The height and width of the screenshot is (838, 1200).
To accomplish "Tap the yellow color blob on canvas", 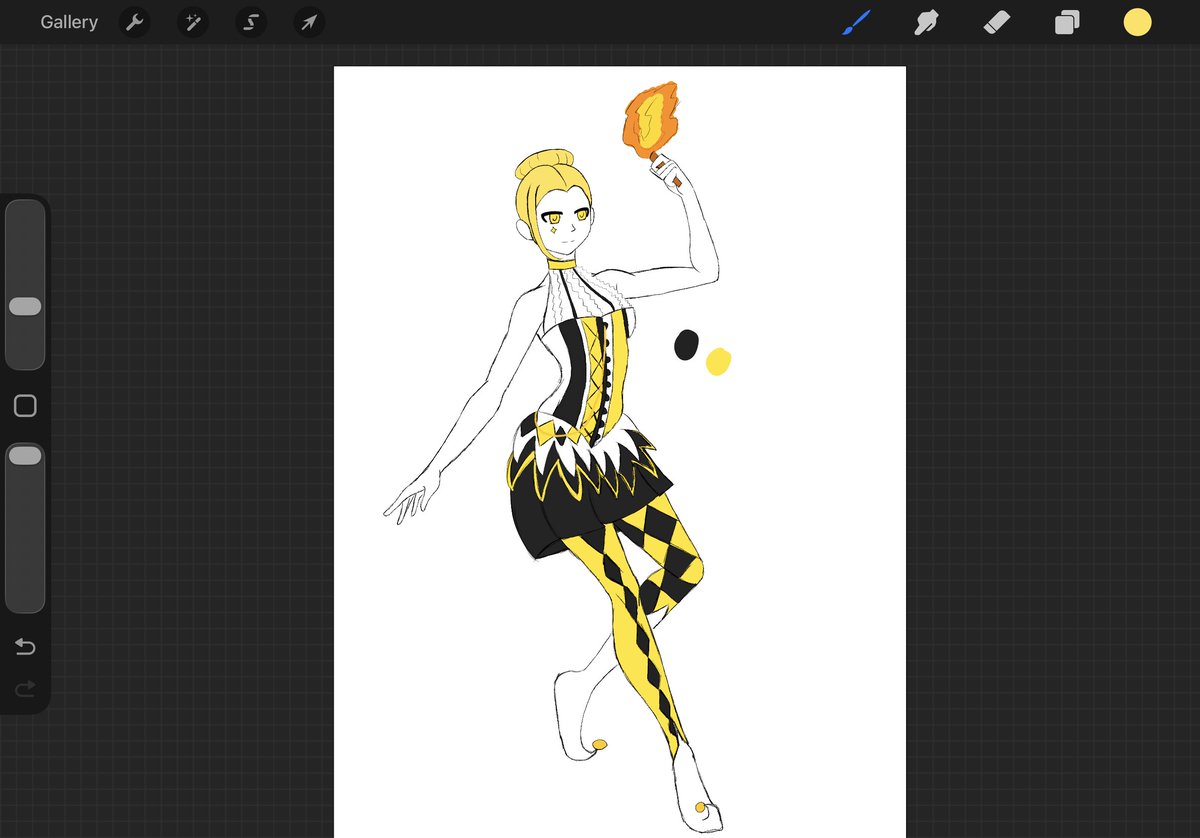I will coord(718,361).
